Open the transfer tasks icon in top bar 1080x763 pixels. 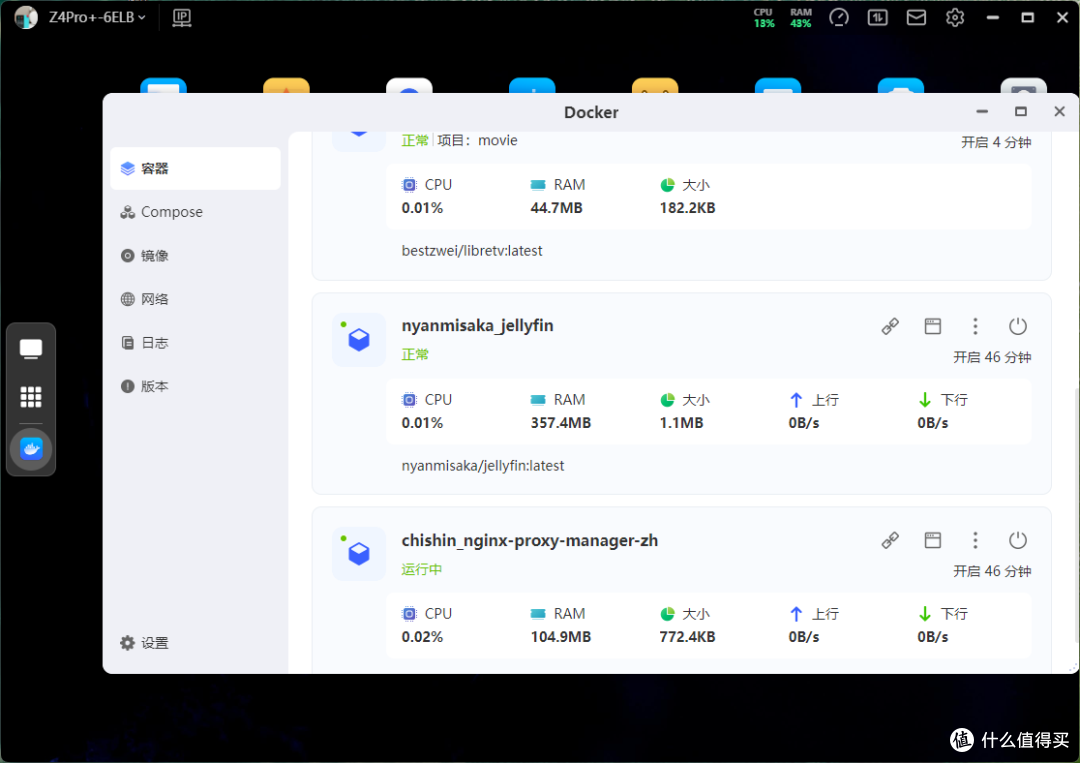tap(878, 18)
